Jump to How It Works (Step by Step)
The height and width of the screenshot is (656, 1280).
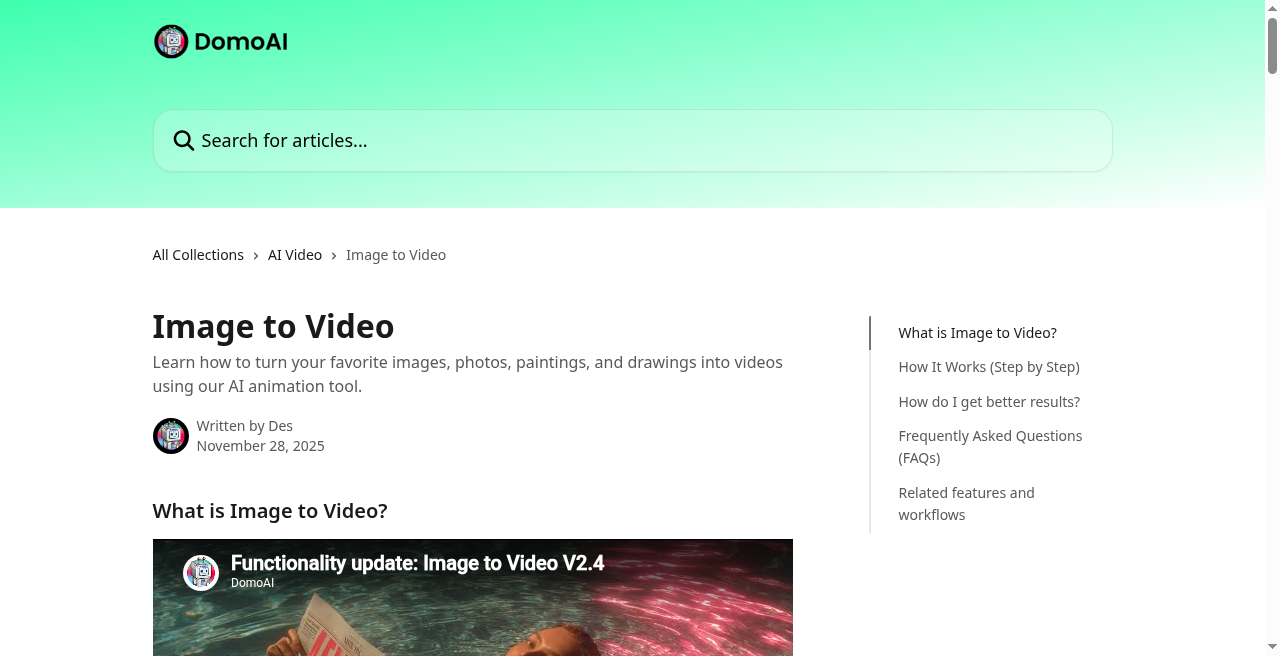989,367
